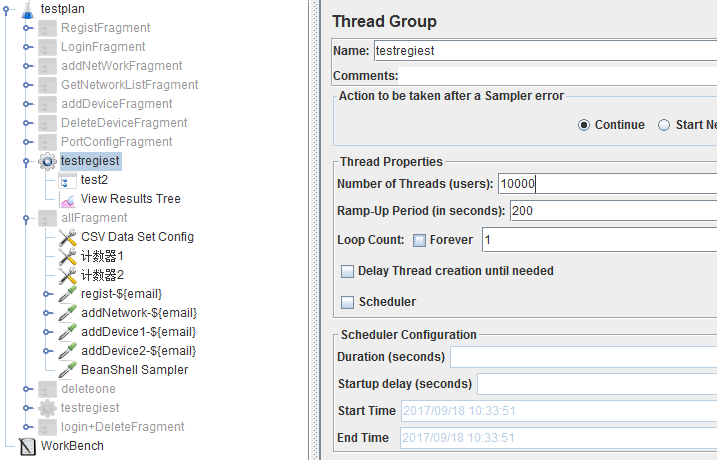717x460 pixels.
Task: Expand the regist-${email} sampler node
Action: tap(48, 294)
